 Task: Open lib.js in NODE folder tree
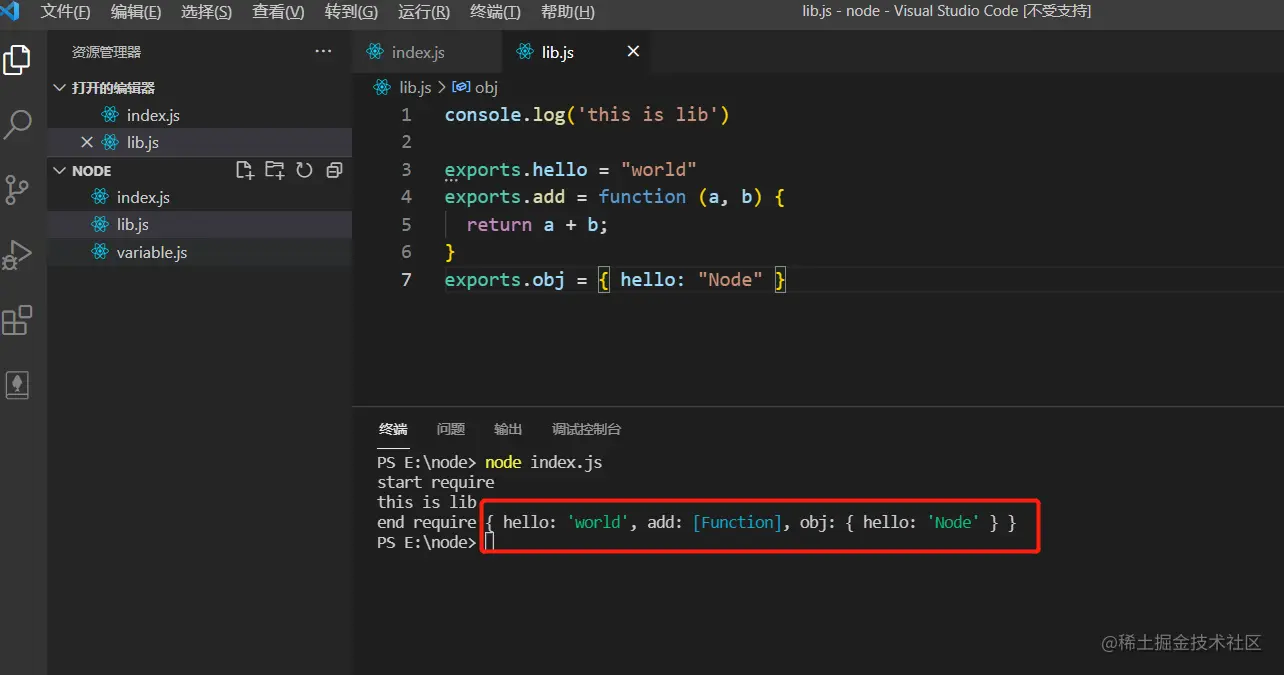coord(200,224)
